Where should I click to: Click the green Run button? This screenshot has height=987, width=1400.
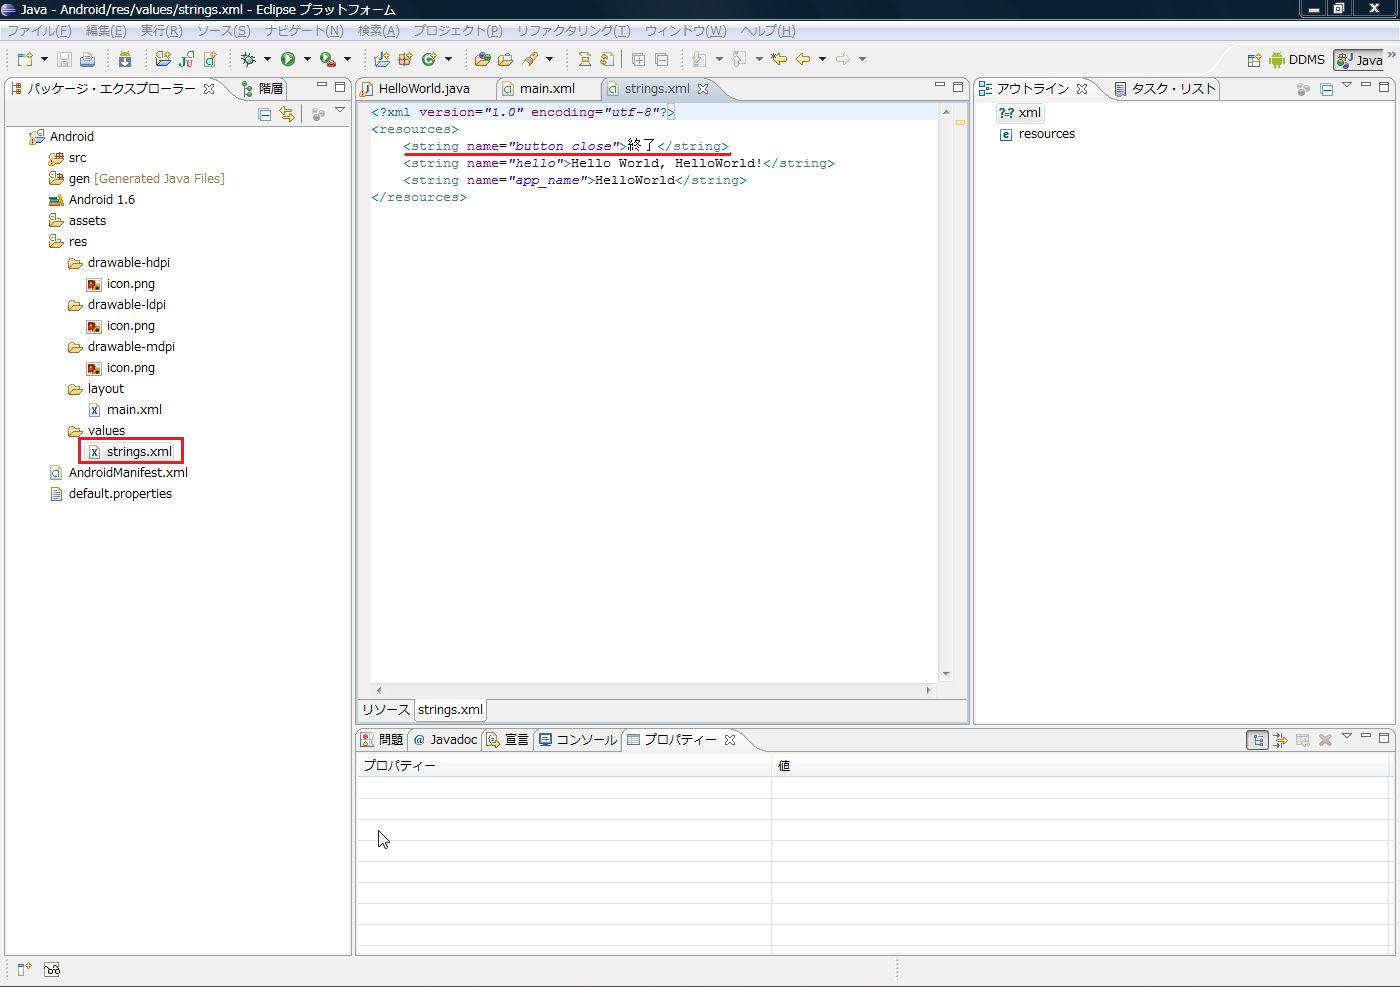coord(288,59)
